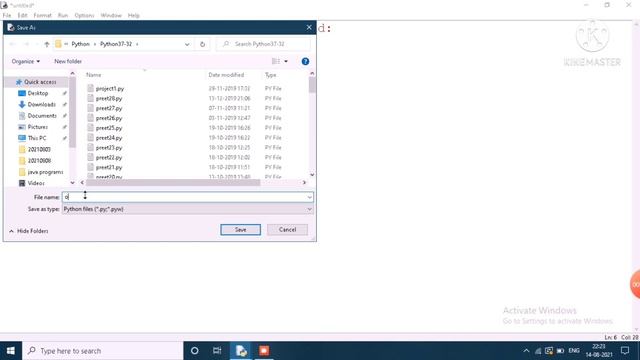Go up one folder level arrow
Image resolution: width=640 pixels, height=360 pixels.
click(47, 44)
